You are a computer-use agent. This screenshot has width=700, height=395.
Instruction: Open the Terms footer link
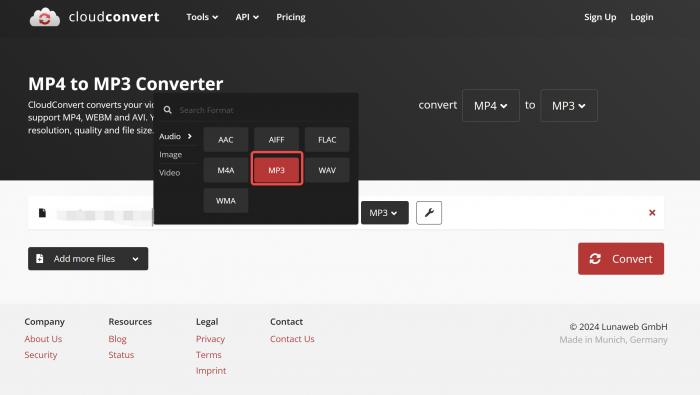pos(208,355)
